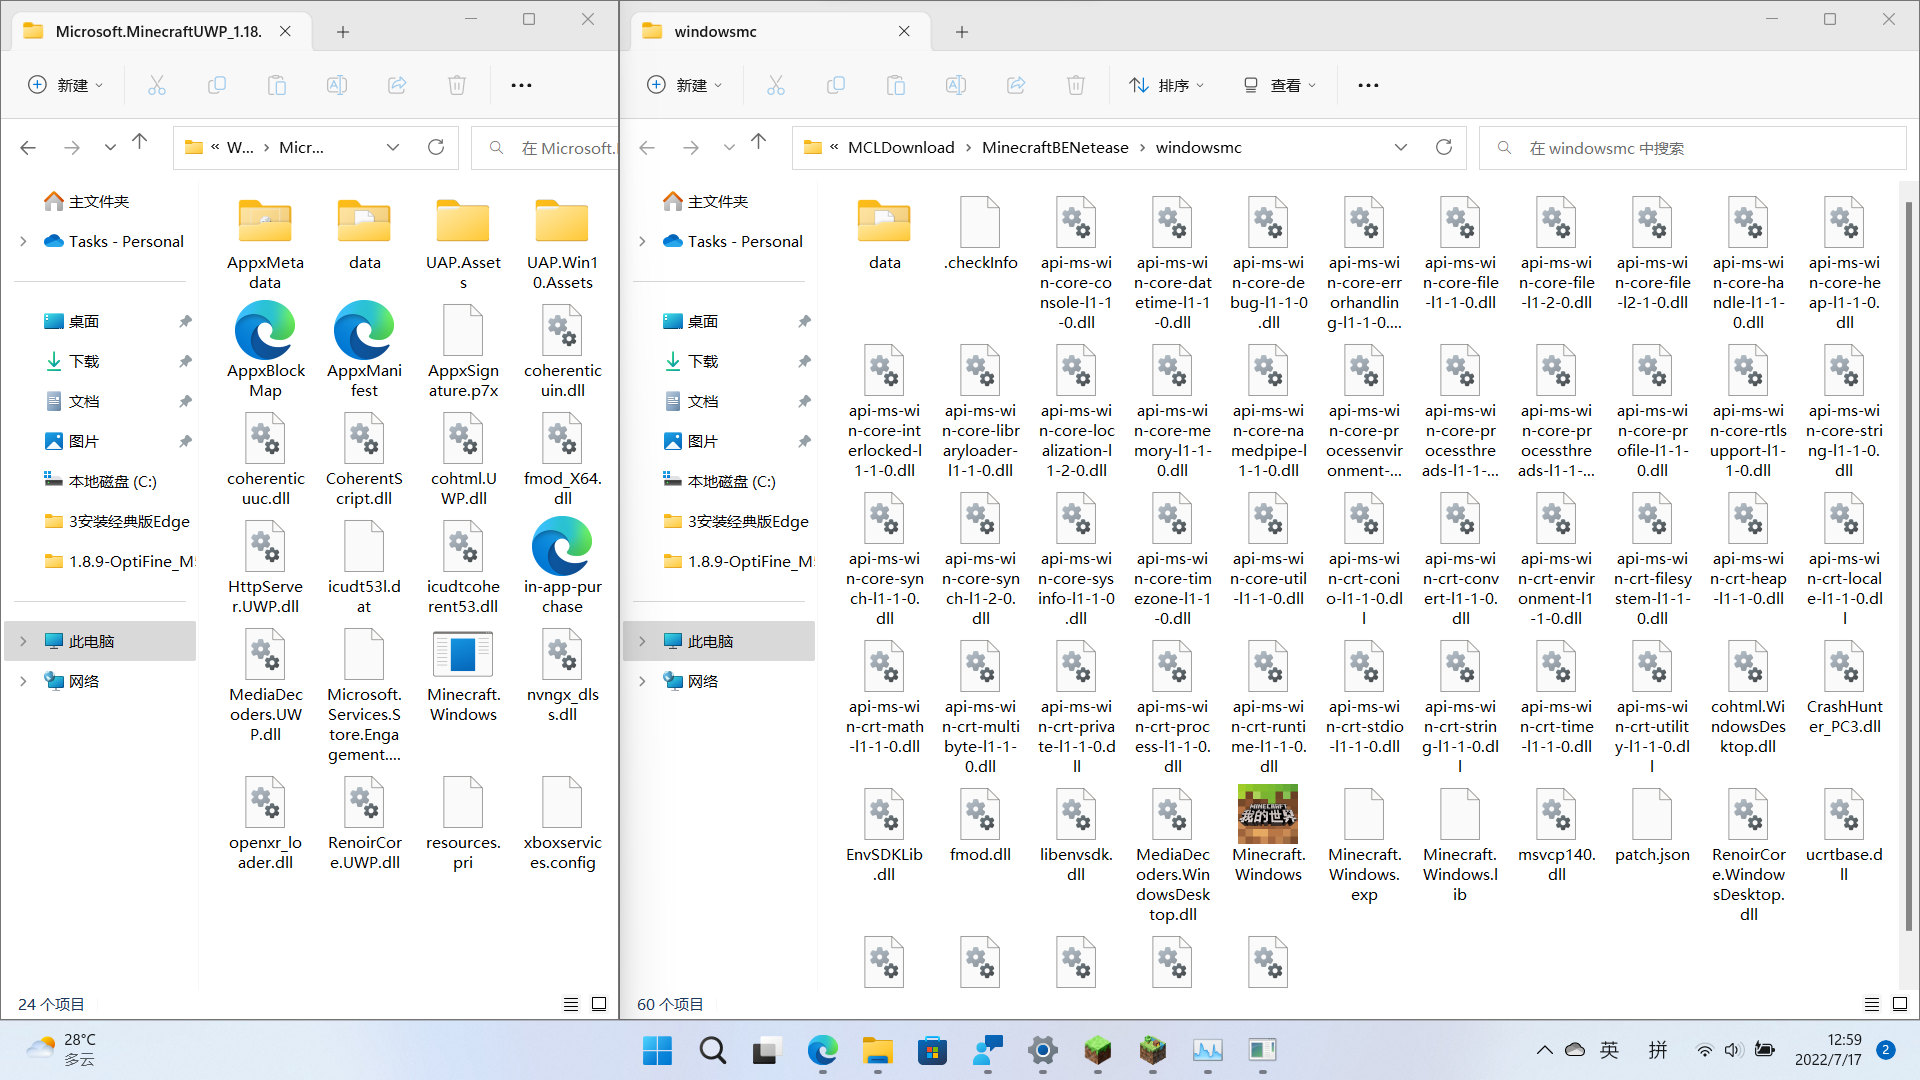Click the Paste icon in windowsmc toolbar

point(896,86)
